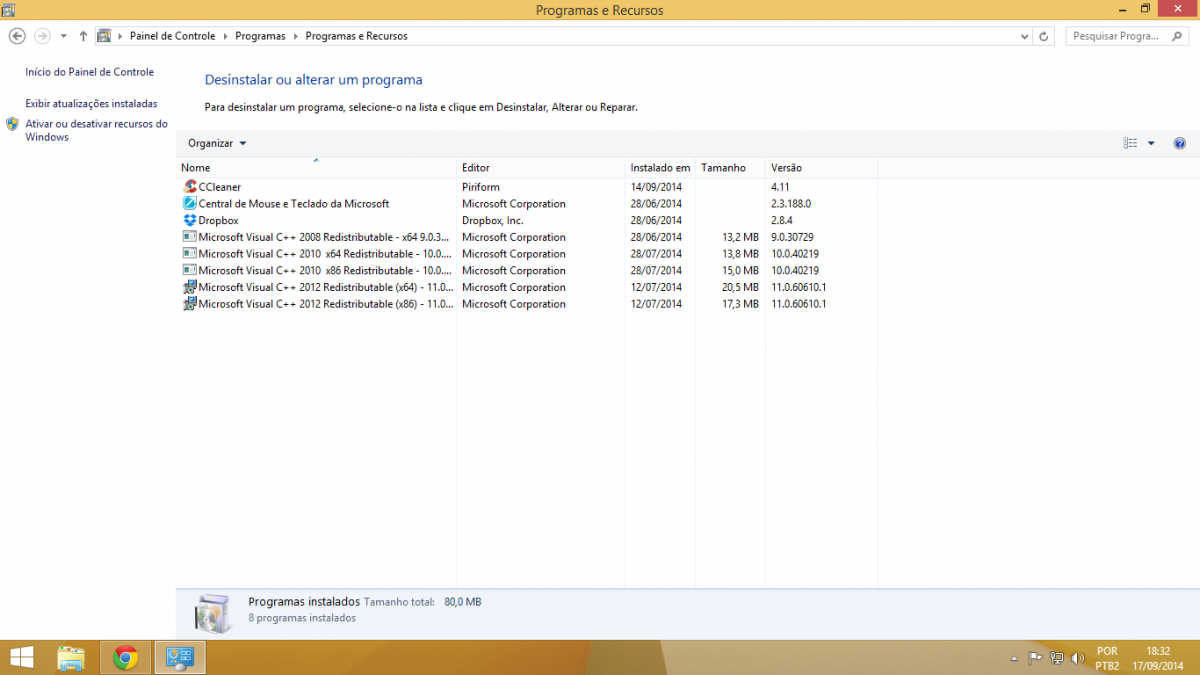The width and height of the screenshot is (1200, 675).
Task: Expand the chevron before Painel de Controle breadcrumb
Action: click(x=120, y=36)
